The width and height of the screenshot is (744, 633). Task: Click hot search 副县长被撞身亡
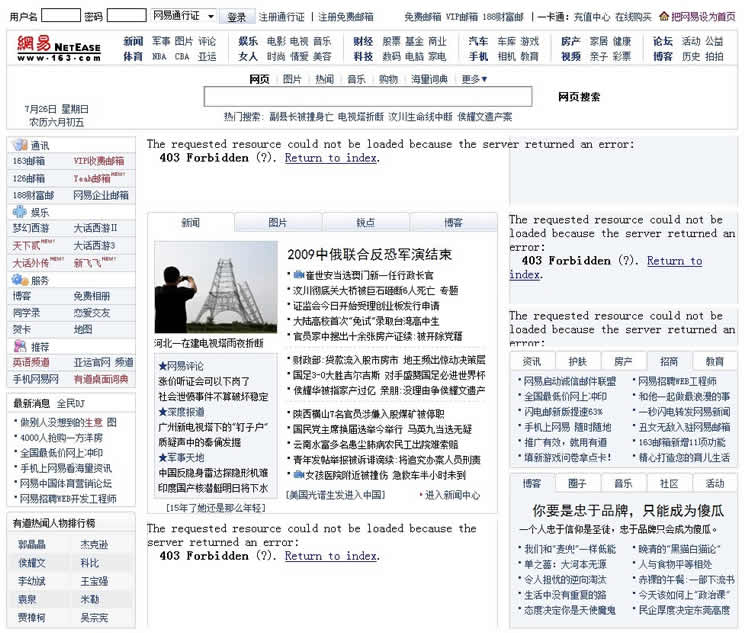(301, 117)
